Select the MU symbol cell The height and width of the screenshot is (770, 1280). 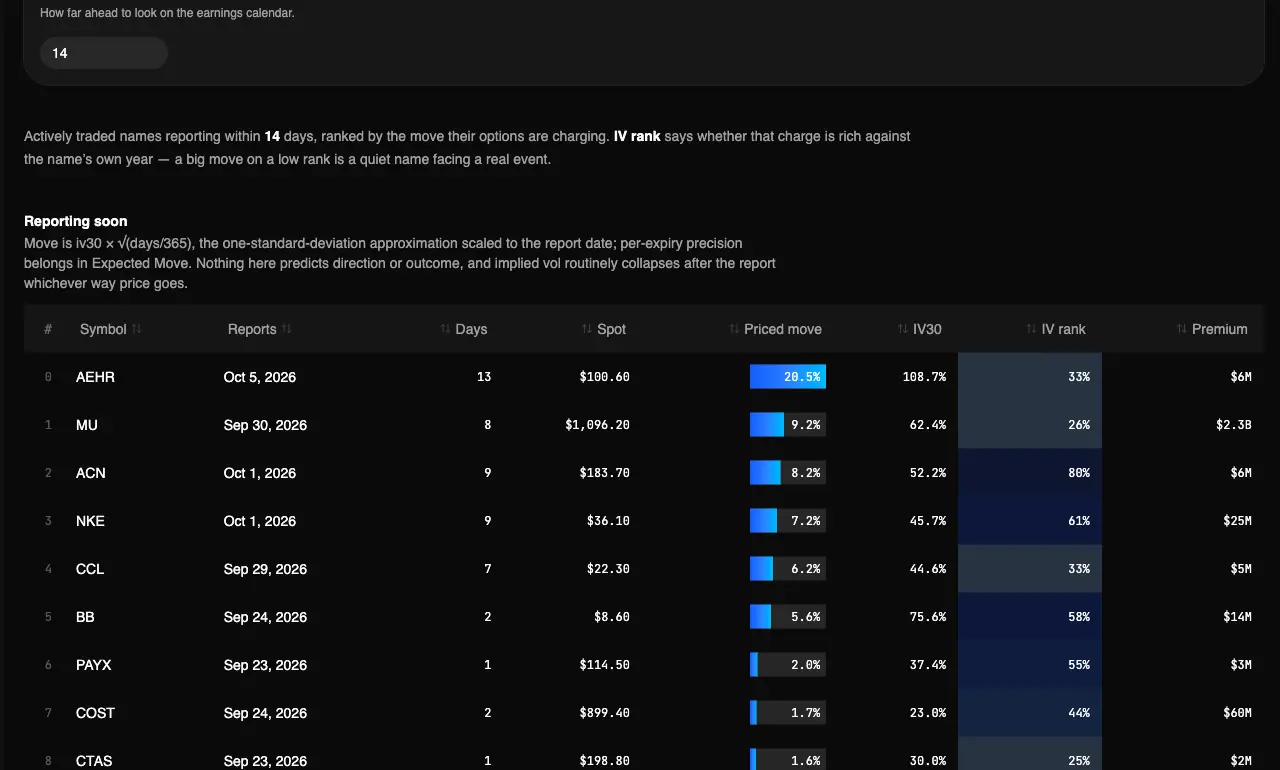click(x=87, y=425)
